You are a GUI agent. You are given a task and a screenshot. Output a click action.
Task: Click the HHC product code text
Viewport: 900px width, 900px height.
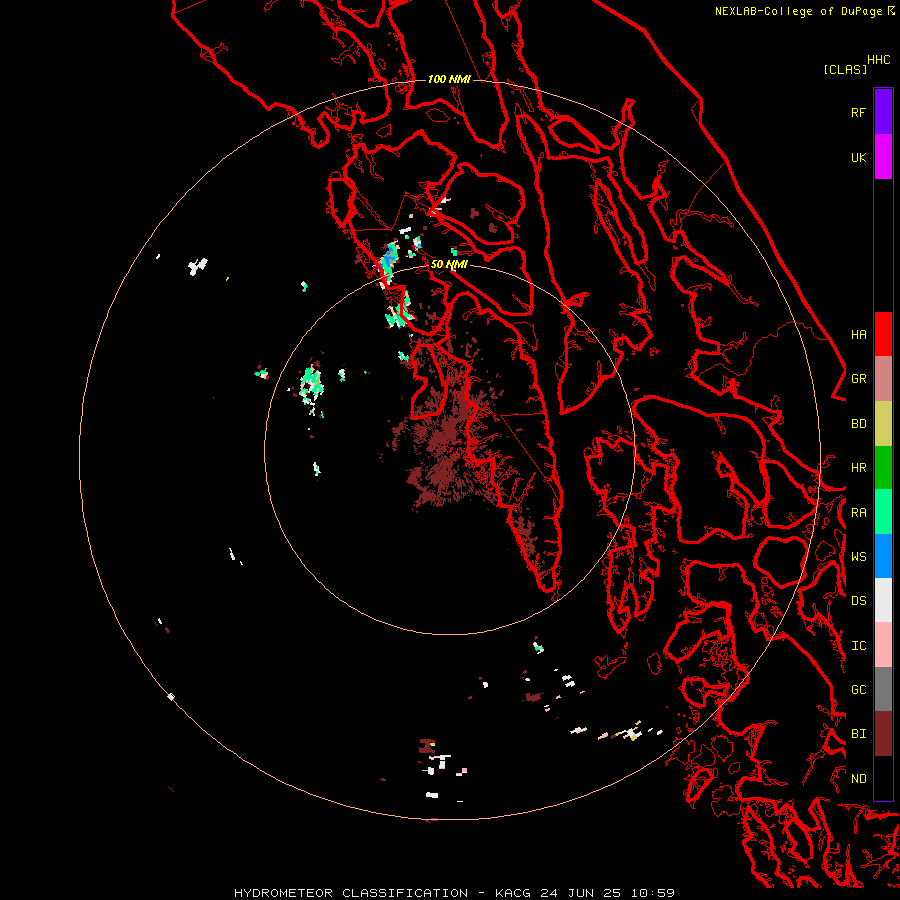(878, 60)
